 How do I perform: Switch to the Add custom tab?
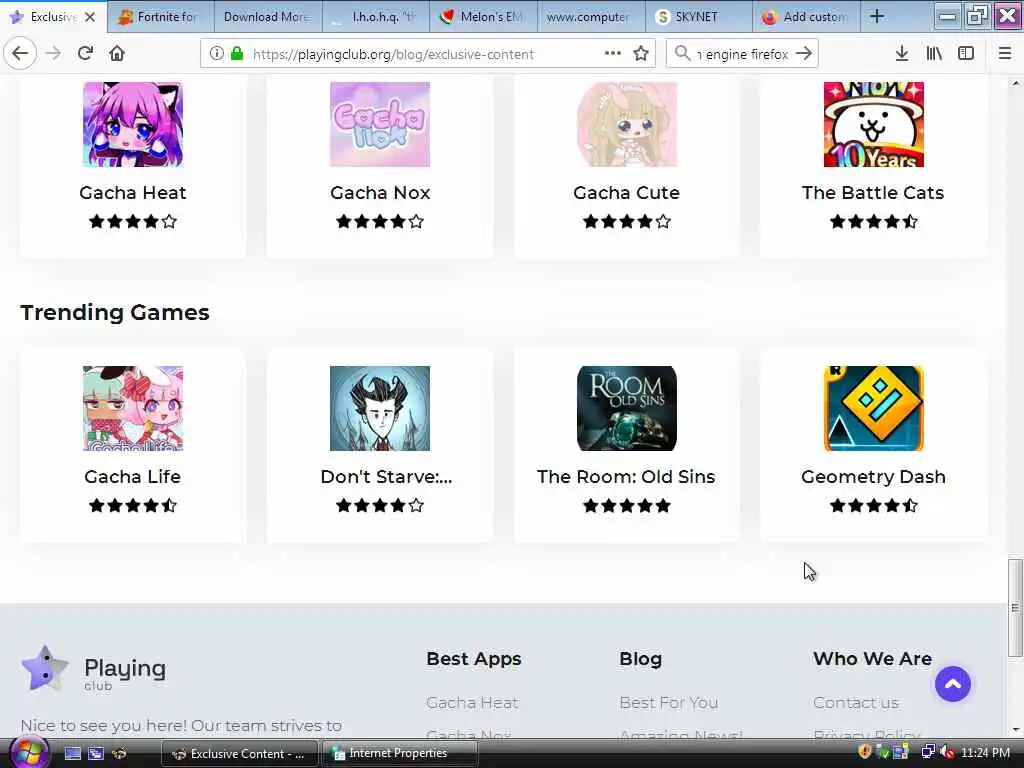coord(806,17)
